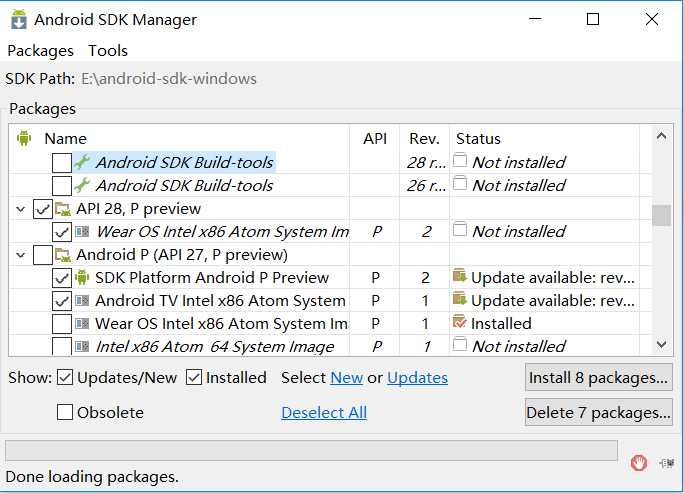Click the loading progress bar
Image resolution: width=684 pixels, height=494 pixels.
coord(311,450)
